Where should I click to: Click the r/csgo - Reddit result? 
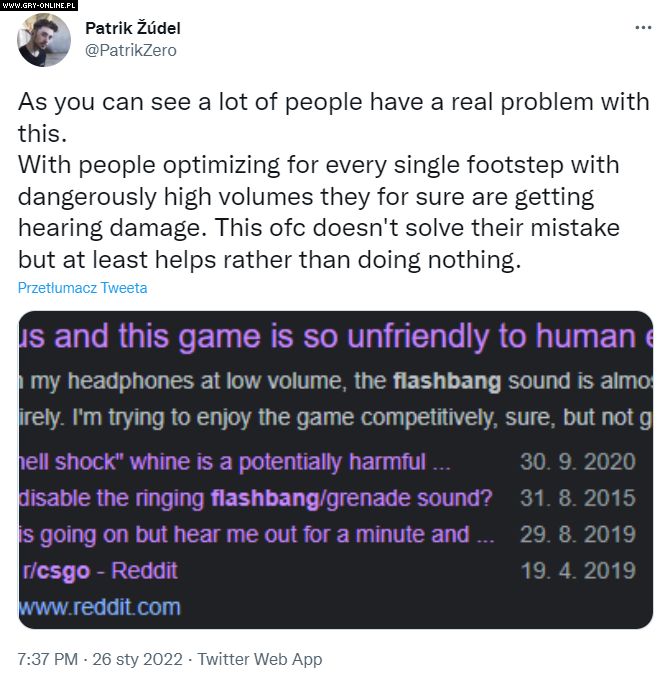(99, 570)
